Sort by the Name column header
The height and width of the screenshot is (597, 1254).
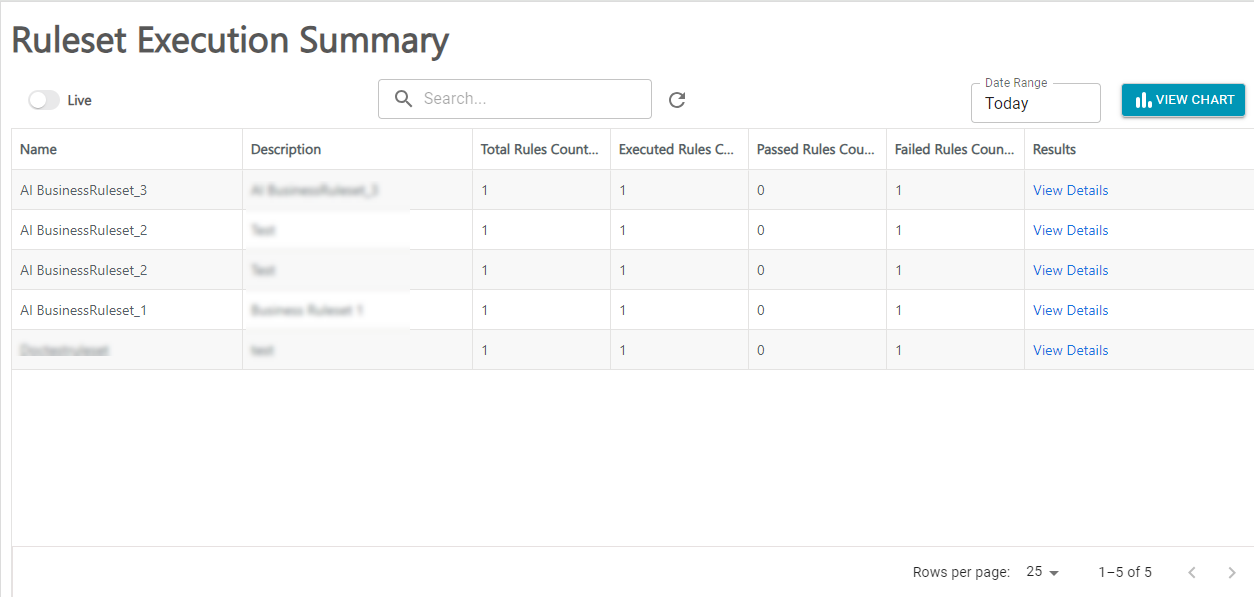39,149
